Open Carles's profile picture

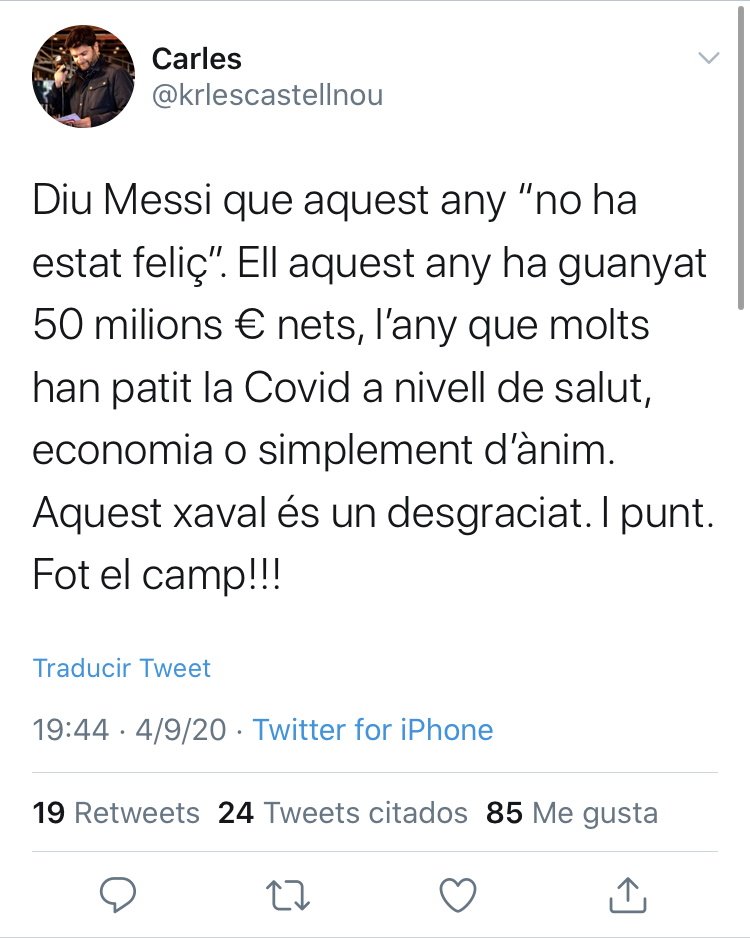click(x=83, y=75)
